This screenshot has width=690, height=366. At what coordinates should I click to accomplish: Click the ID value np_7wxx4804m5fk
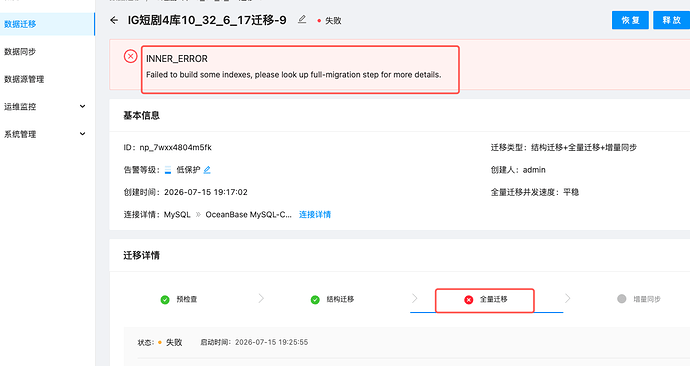point(176,147)
